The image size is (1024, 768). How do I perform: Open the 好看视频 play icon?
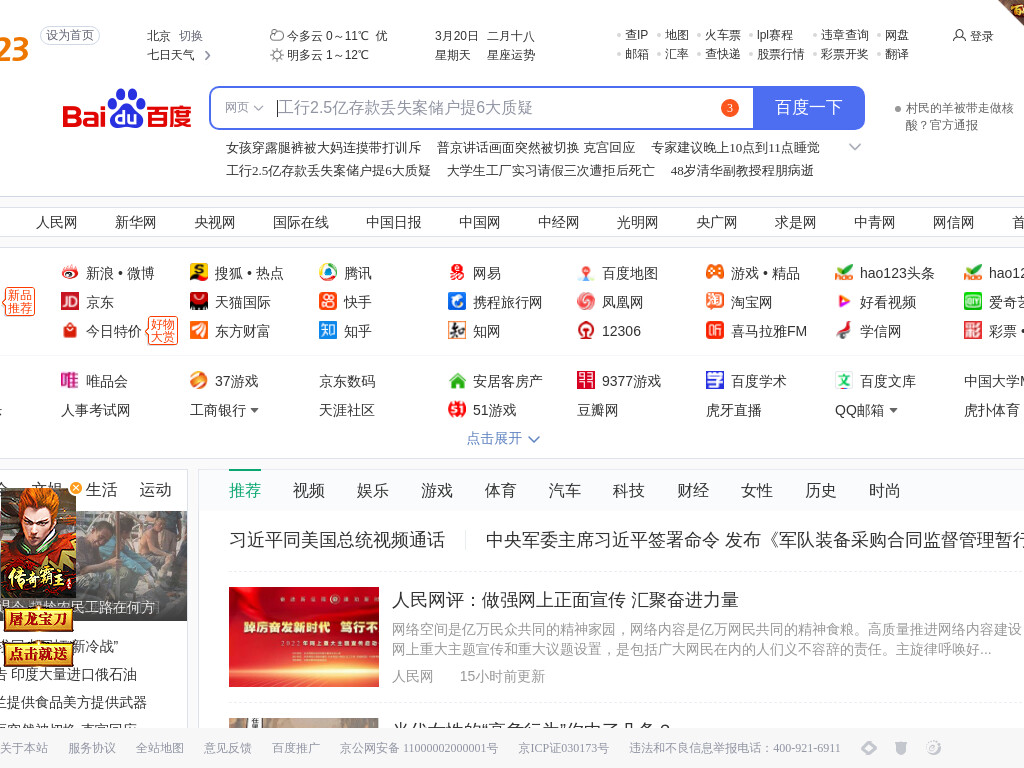[844, 301]
